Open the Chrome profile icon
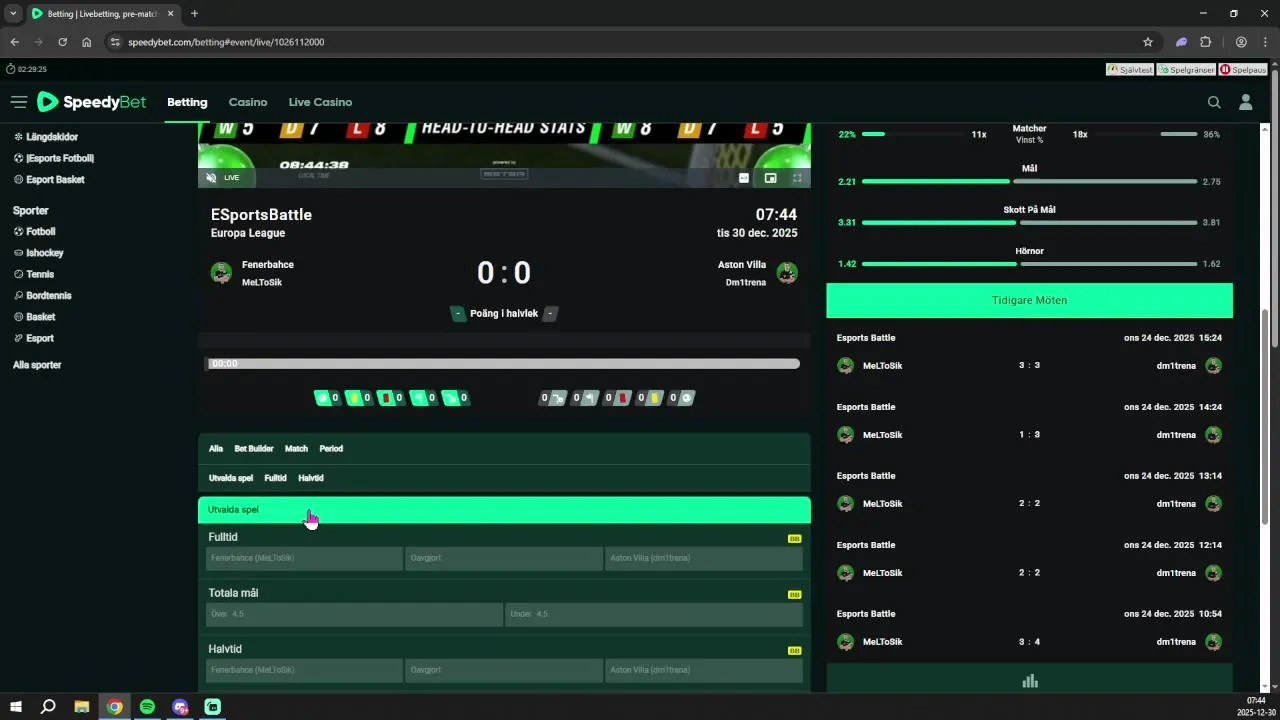 point(1241,42)
